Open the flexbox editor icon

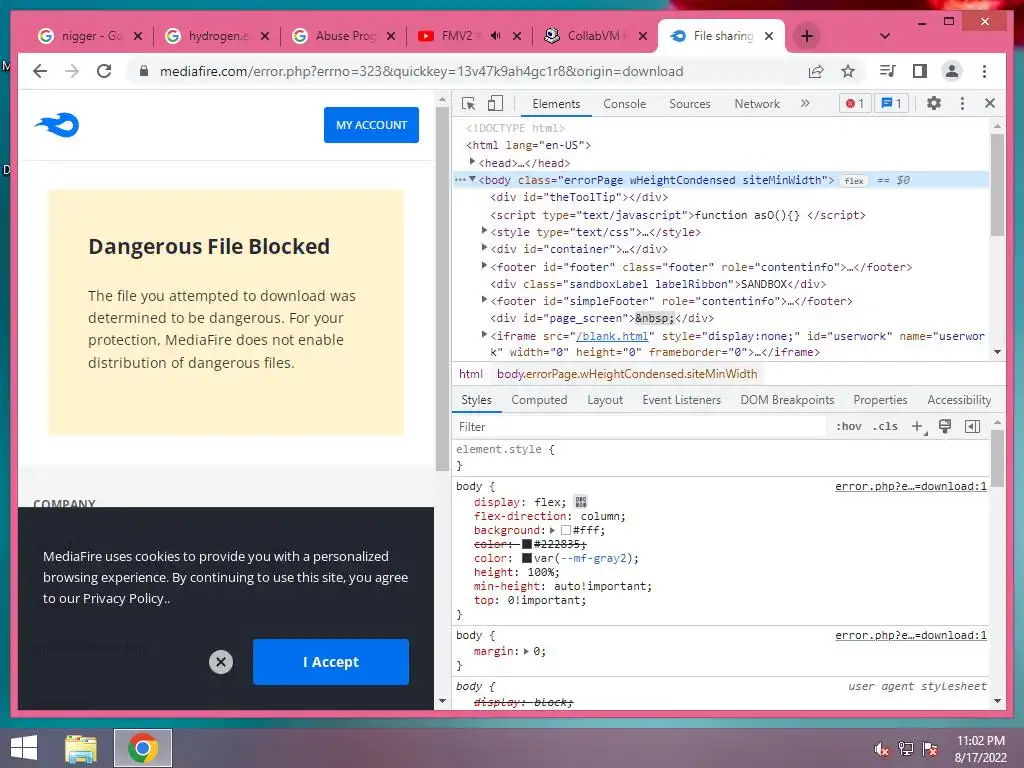581,502
